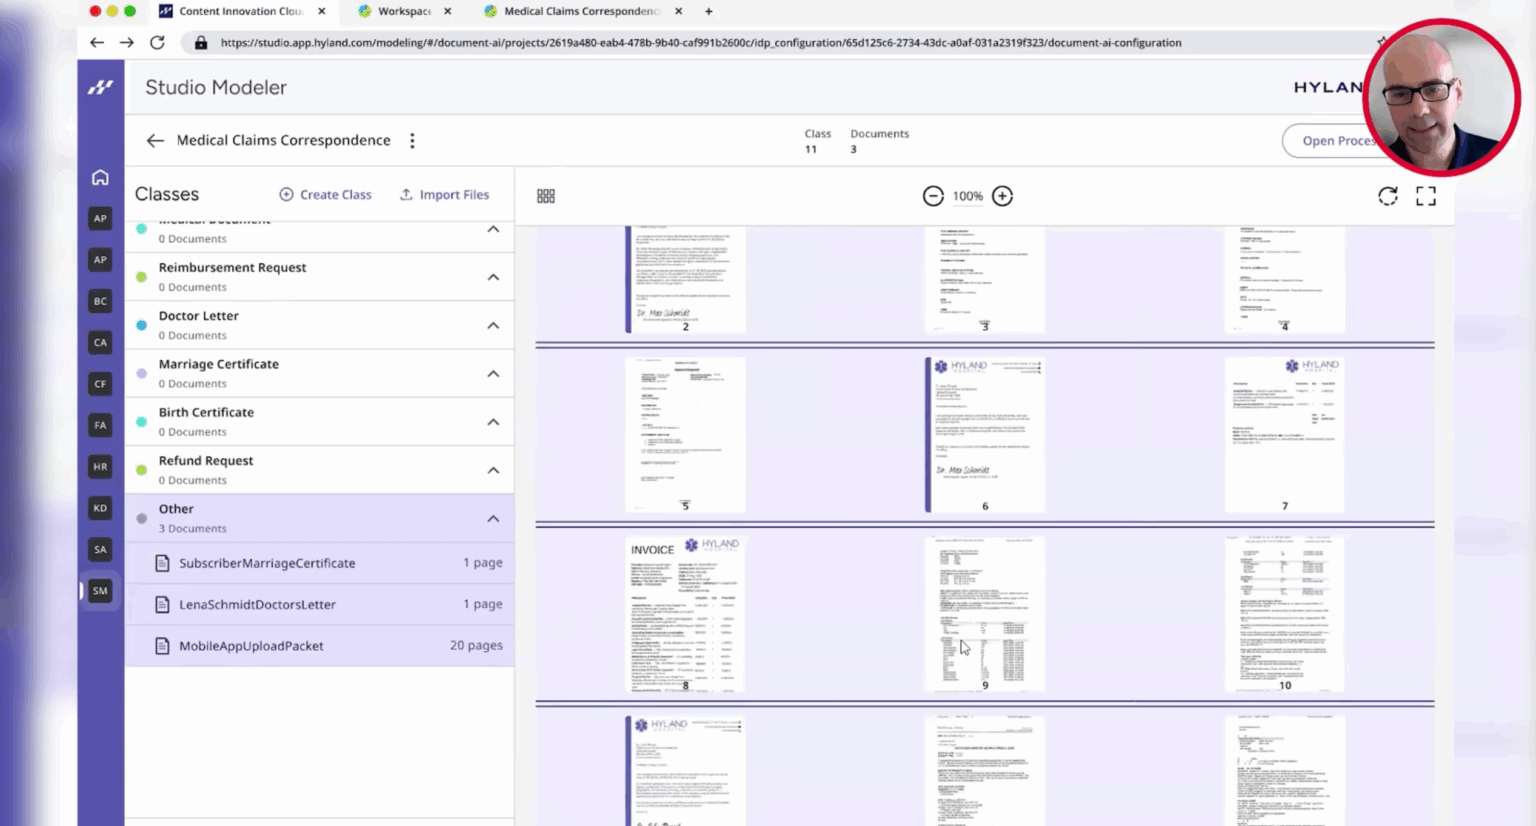1536x826 pixels.
Task: Collapse the Birth Certificate class
Action: coord(493,422)
